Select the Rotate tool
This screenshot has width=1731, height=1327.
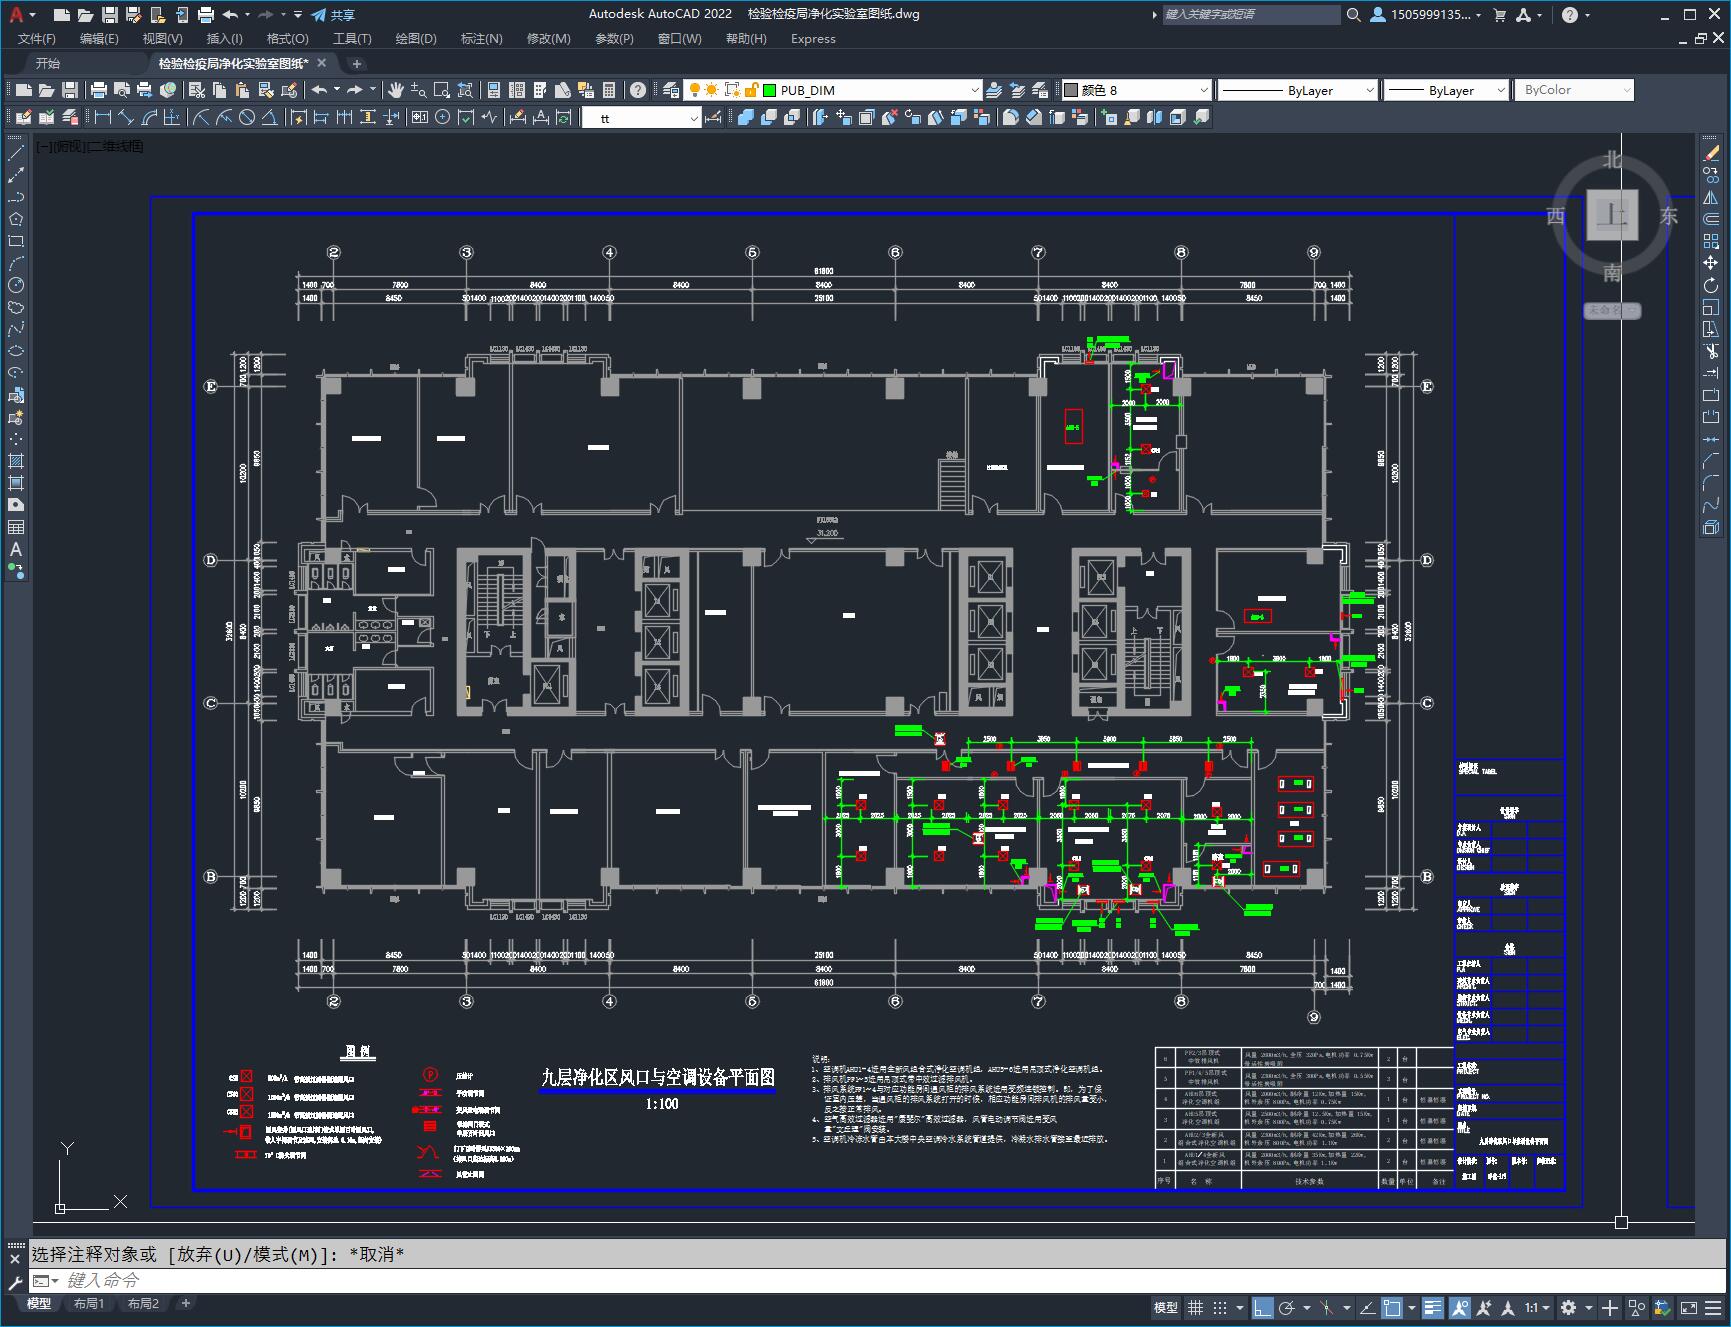point(1711,286)
